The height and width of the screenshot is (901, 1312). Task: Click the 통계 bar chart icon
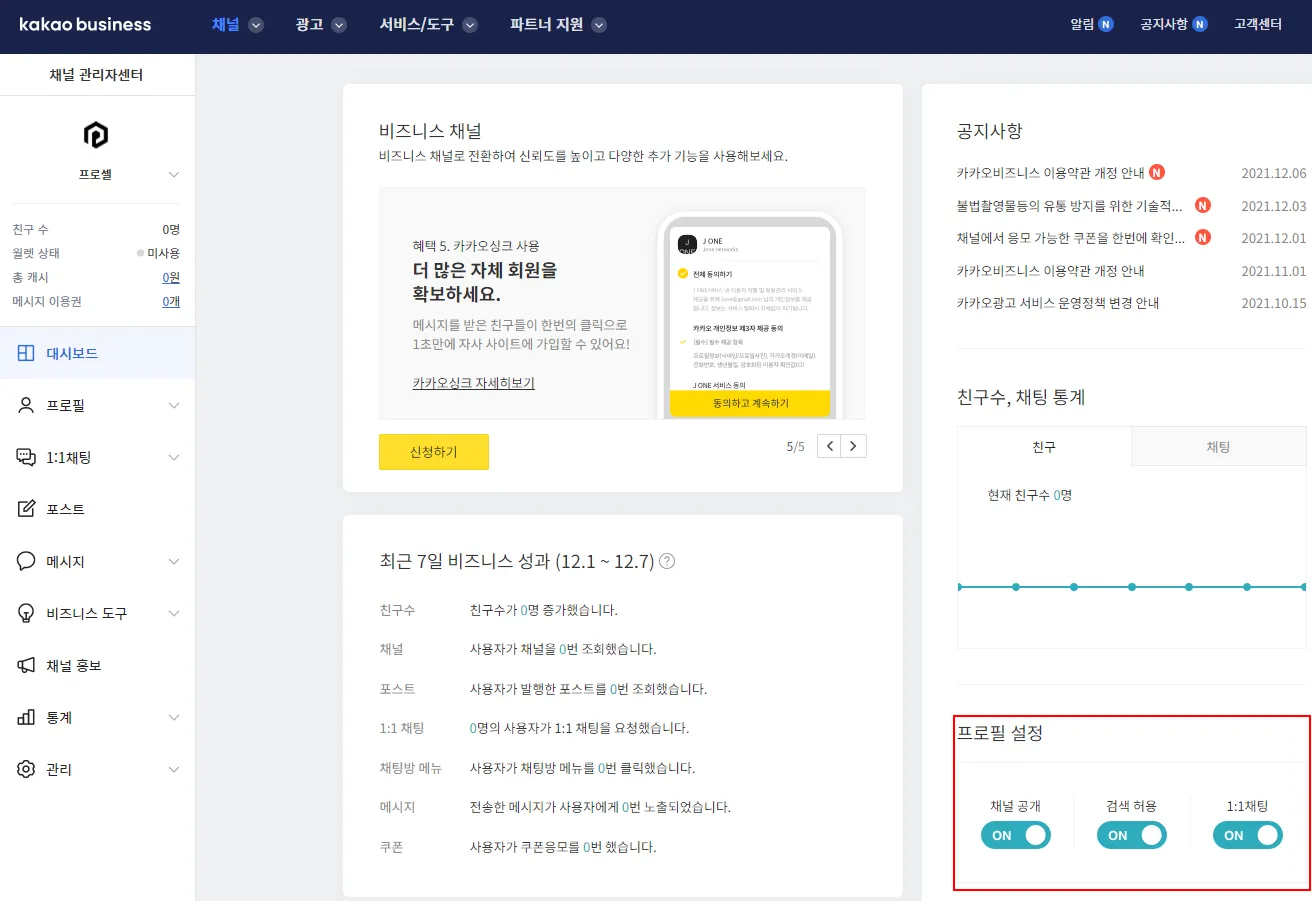(27, 717)
